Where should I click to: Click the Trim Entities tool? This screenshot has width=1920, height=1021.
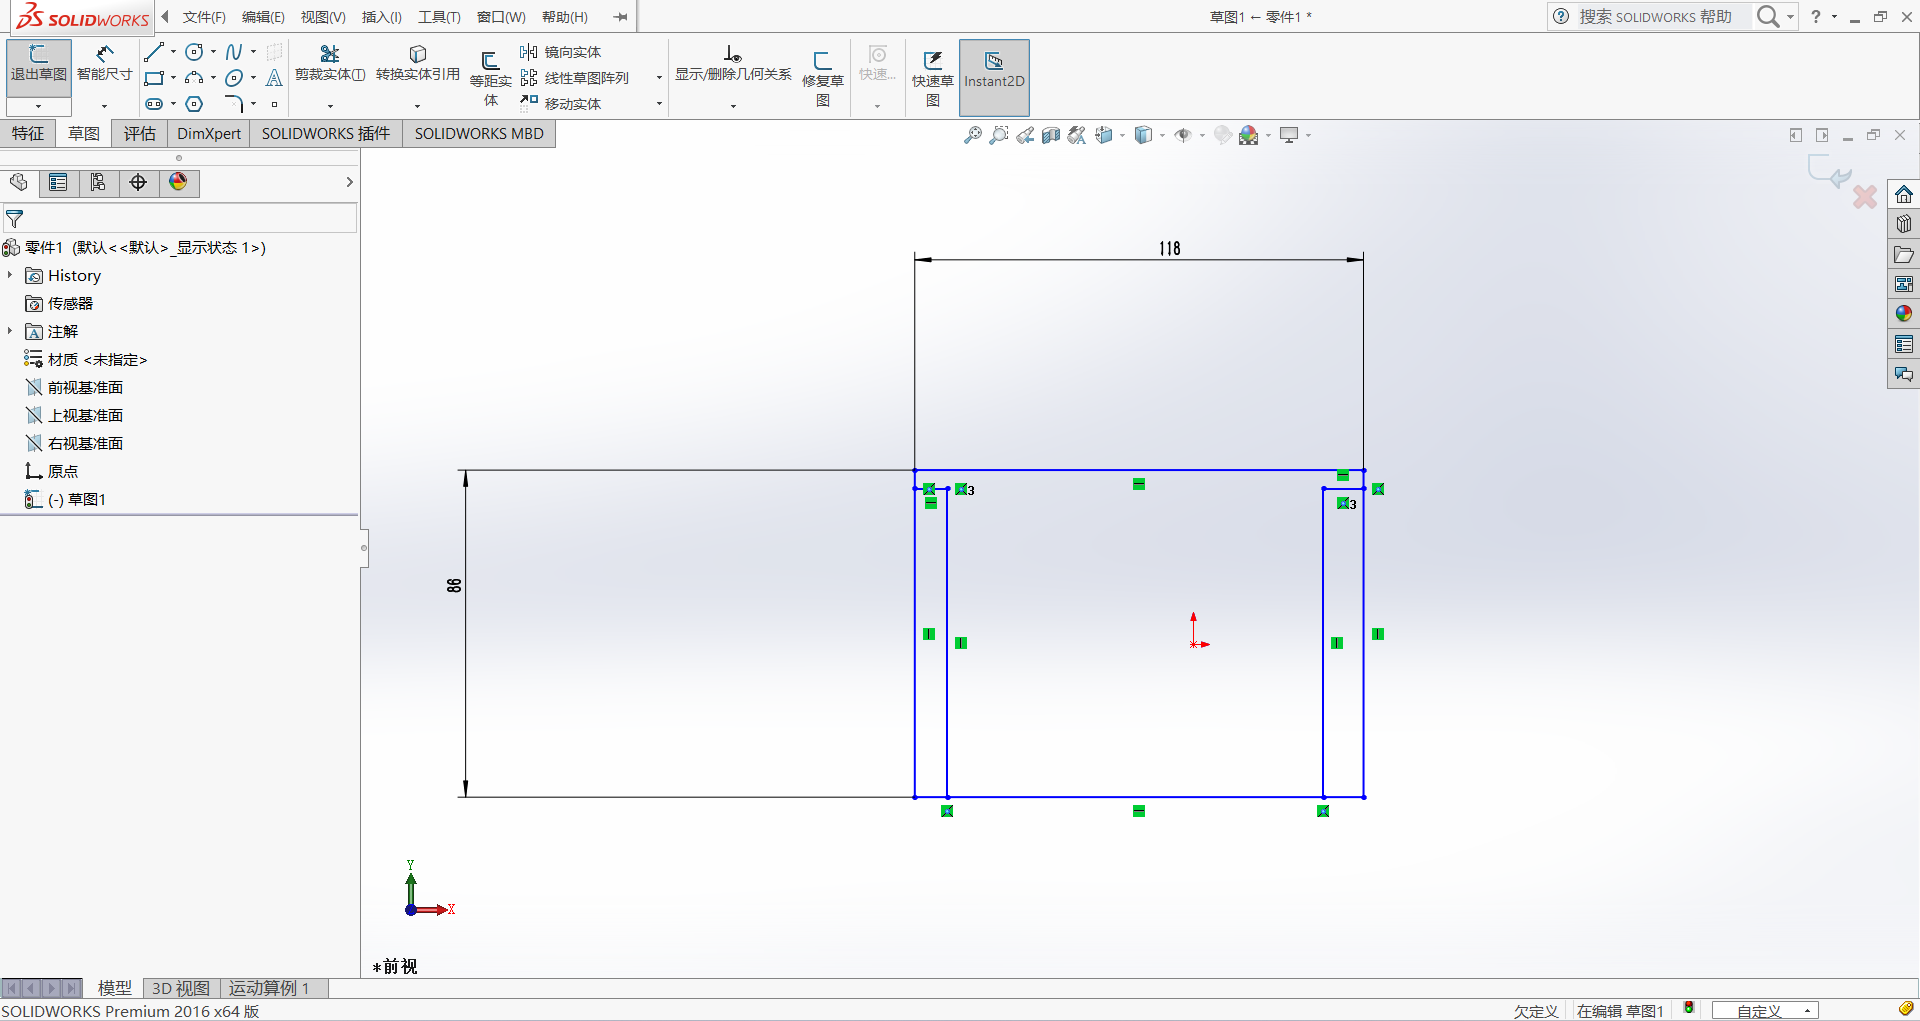coord(330,65)
